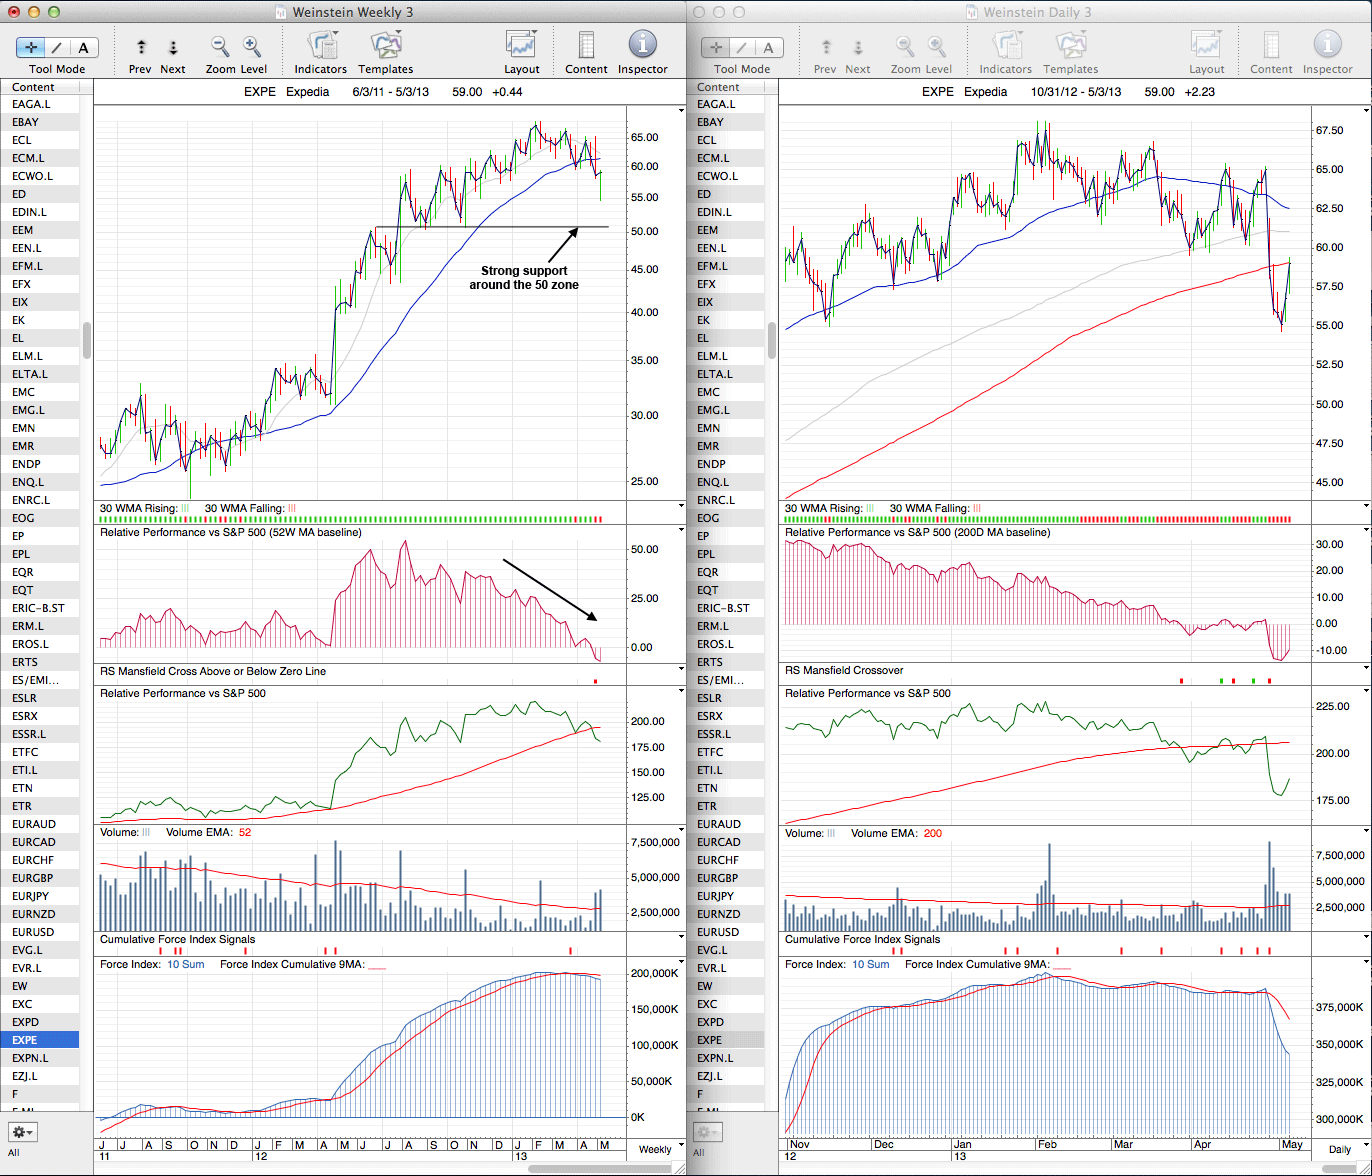
Task: Click Zoom out magnifier in Weinstein Daily toolbar
Action: 905,47
